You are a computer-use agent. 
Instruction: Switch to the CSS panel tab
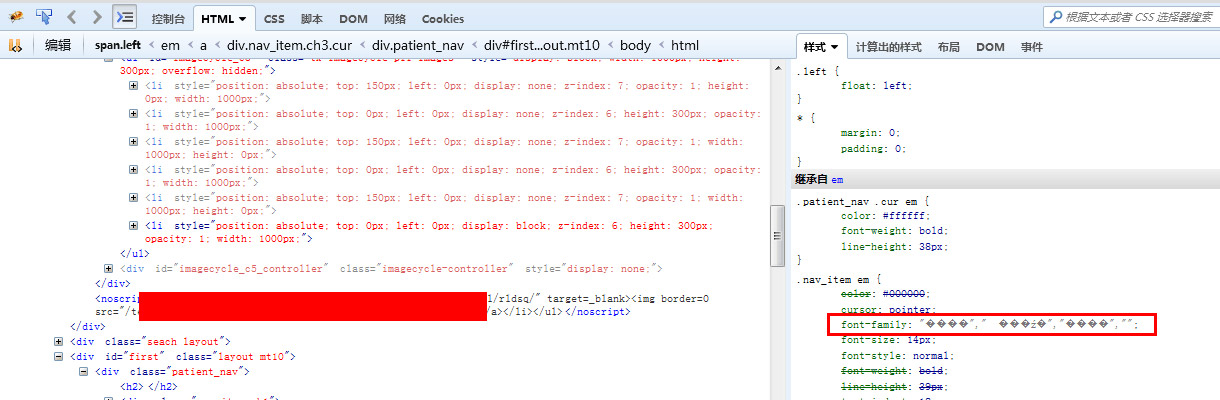274,19
